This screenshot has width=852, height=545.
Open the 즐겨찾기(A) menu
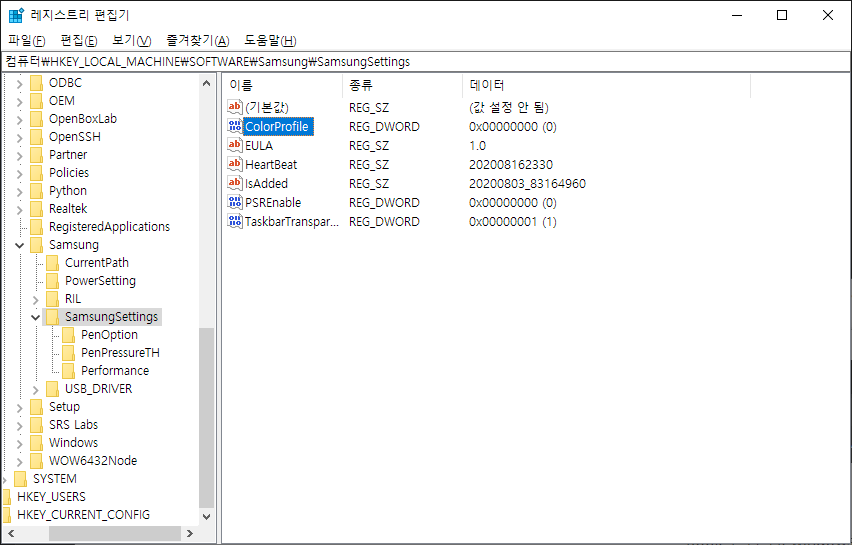click(198, 40)
